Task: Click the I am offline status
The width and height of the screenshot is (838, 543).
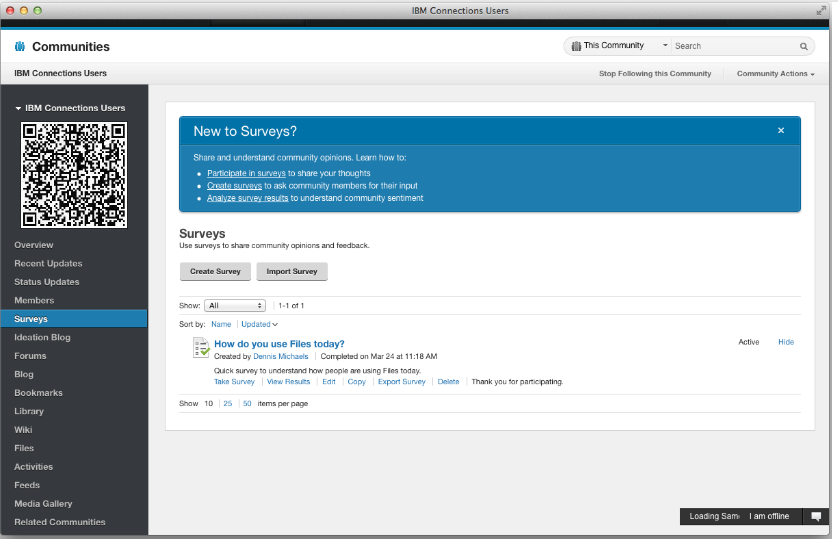Action: (769, 516)
